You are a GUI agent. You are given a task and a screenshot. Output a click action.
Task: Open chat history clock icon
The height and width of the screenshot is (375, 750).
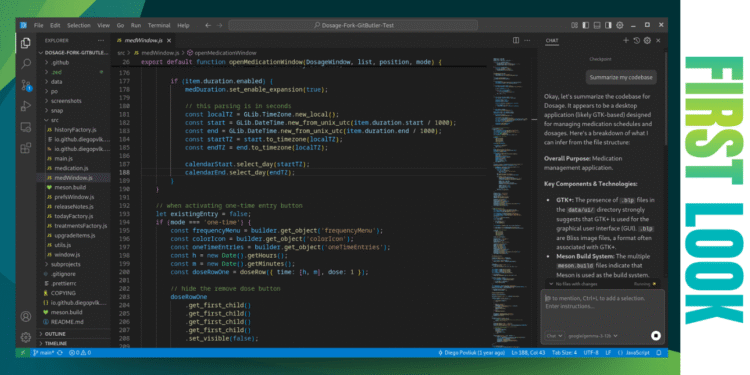[x=637, y=41]
